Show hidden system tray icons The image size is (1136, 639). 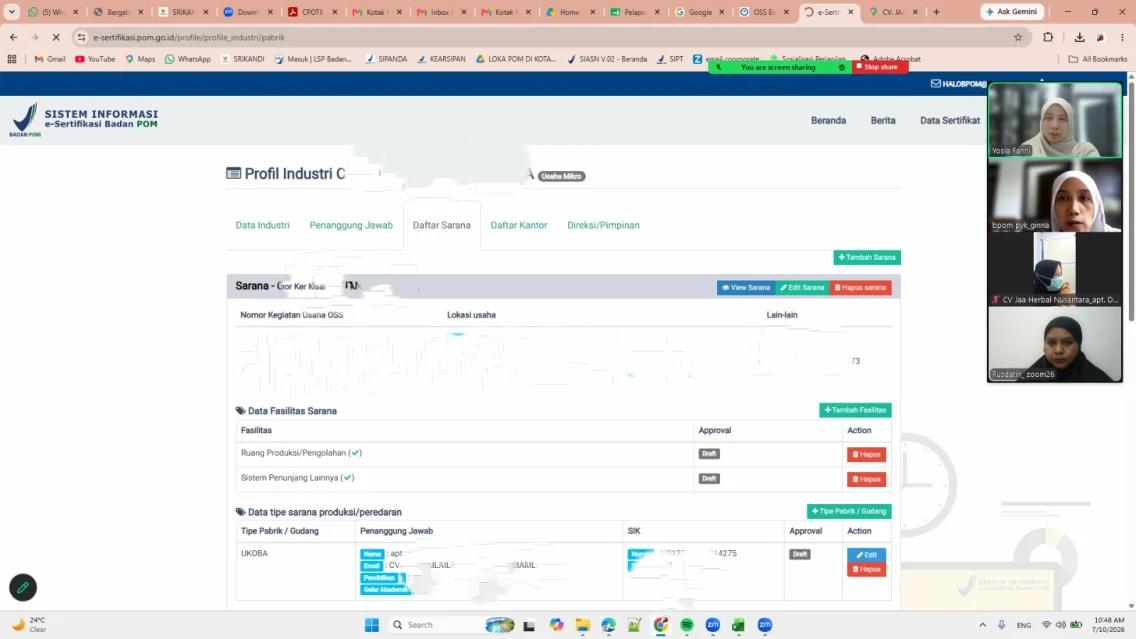pyautogui.click(x=982, y=625)
